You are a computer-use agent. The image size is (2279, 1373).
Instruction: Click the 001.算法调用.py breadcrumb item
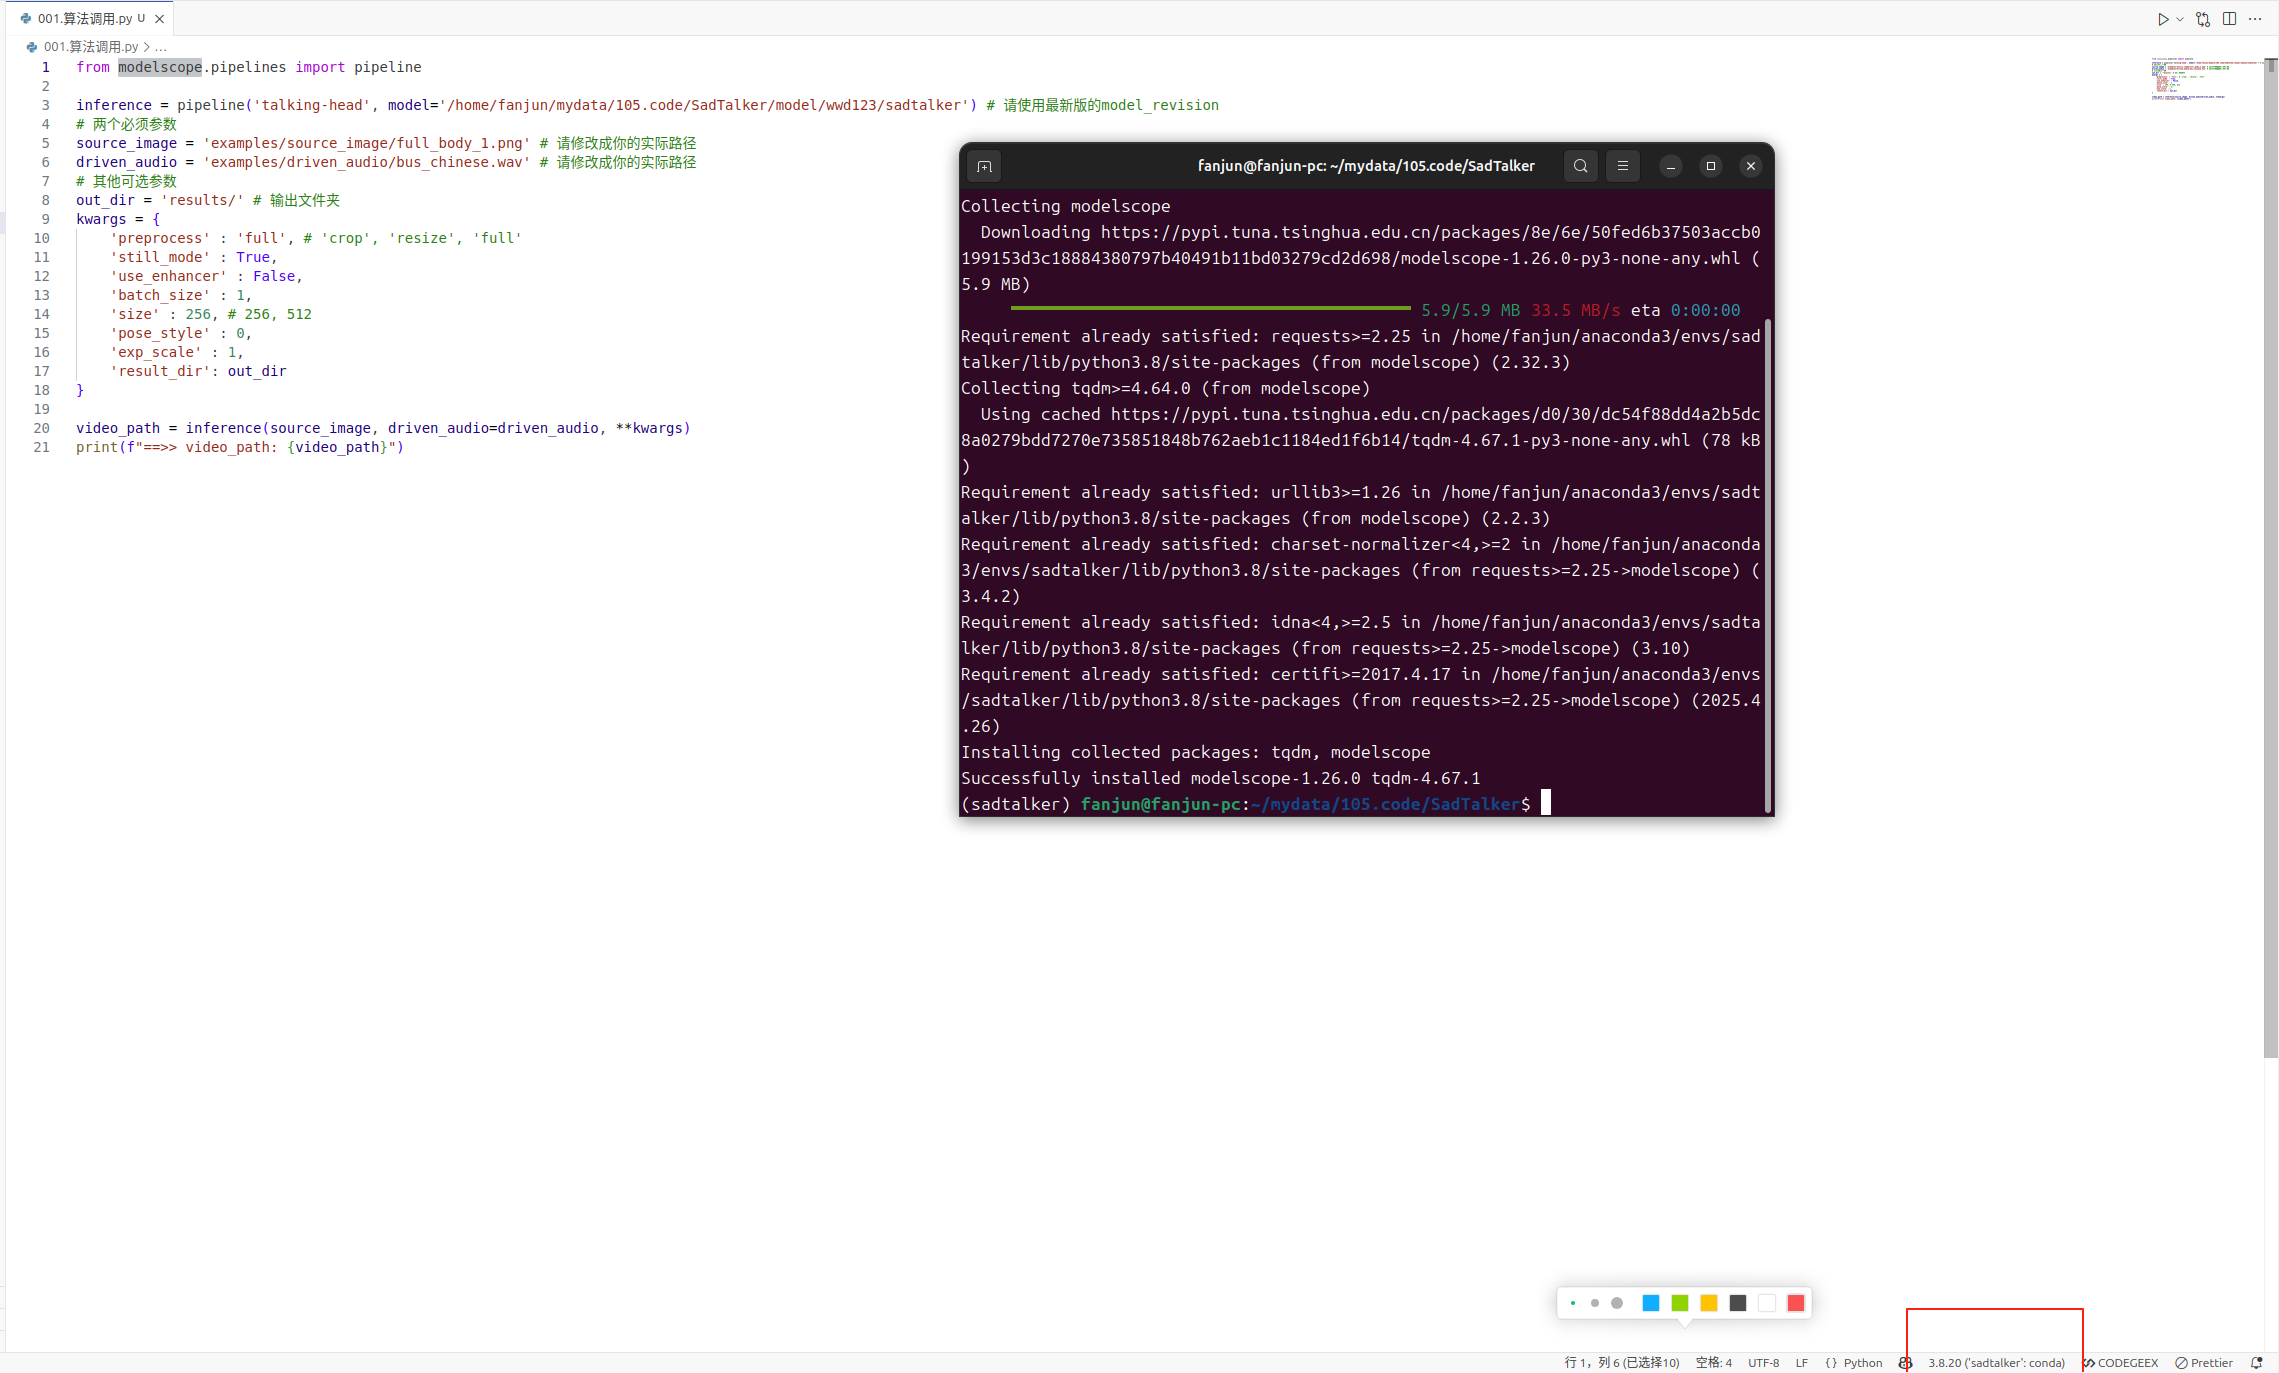point(90,47)
